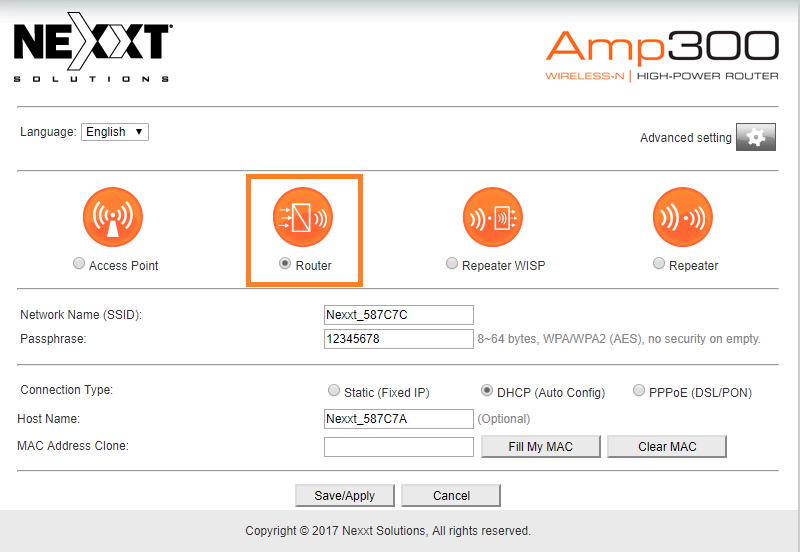
Task: Click the 'Network Name (SSID):' label
Action: tap(81, 315)
